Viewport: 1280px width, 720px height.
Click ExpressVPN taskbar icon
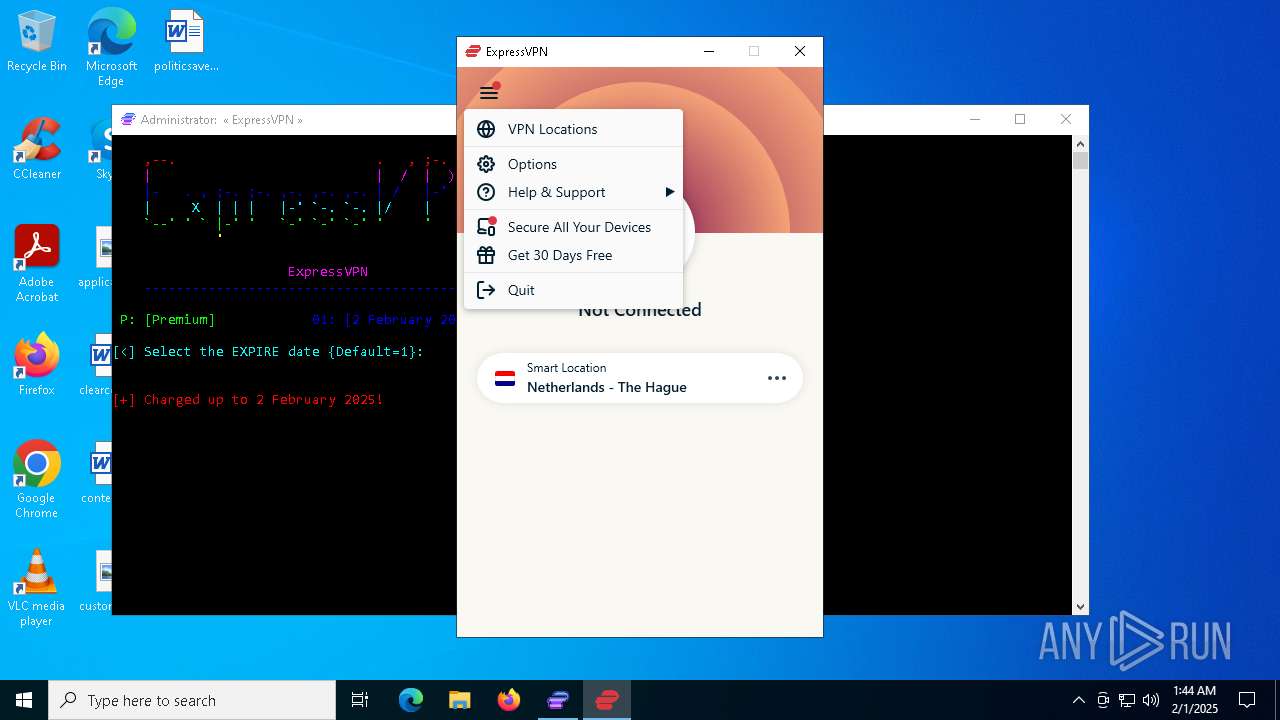pos(607,700)
